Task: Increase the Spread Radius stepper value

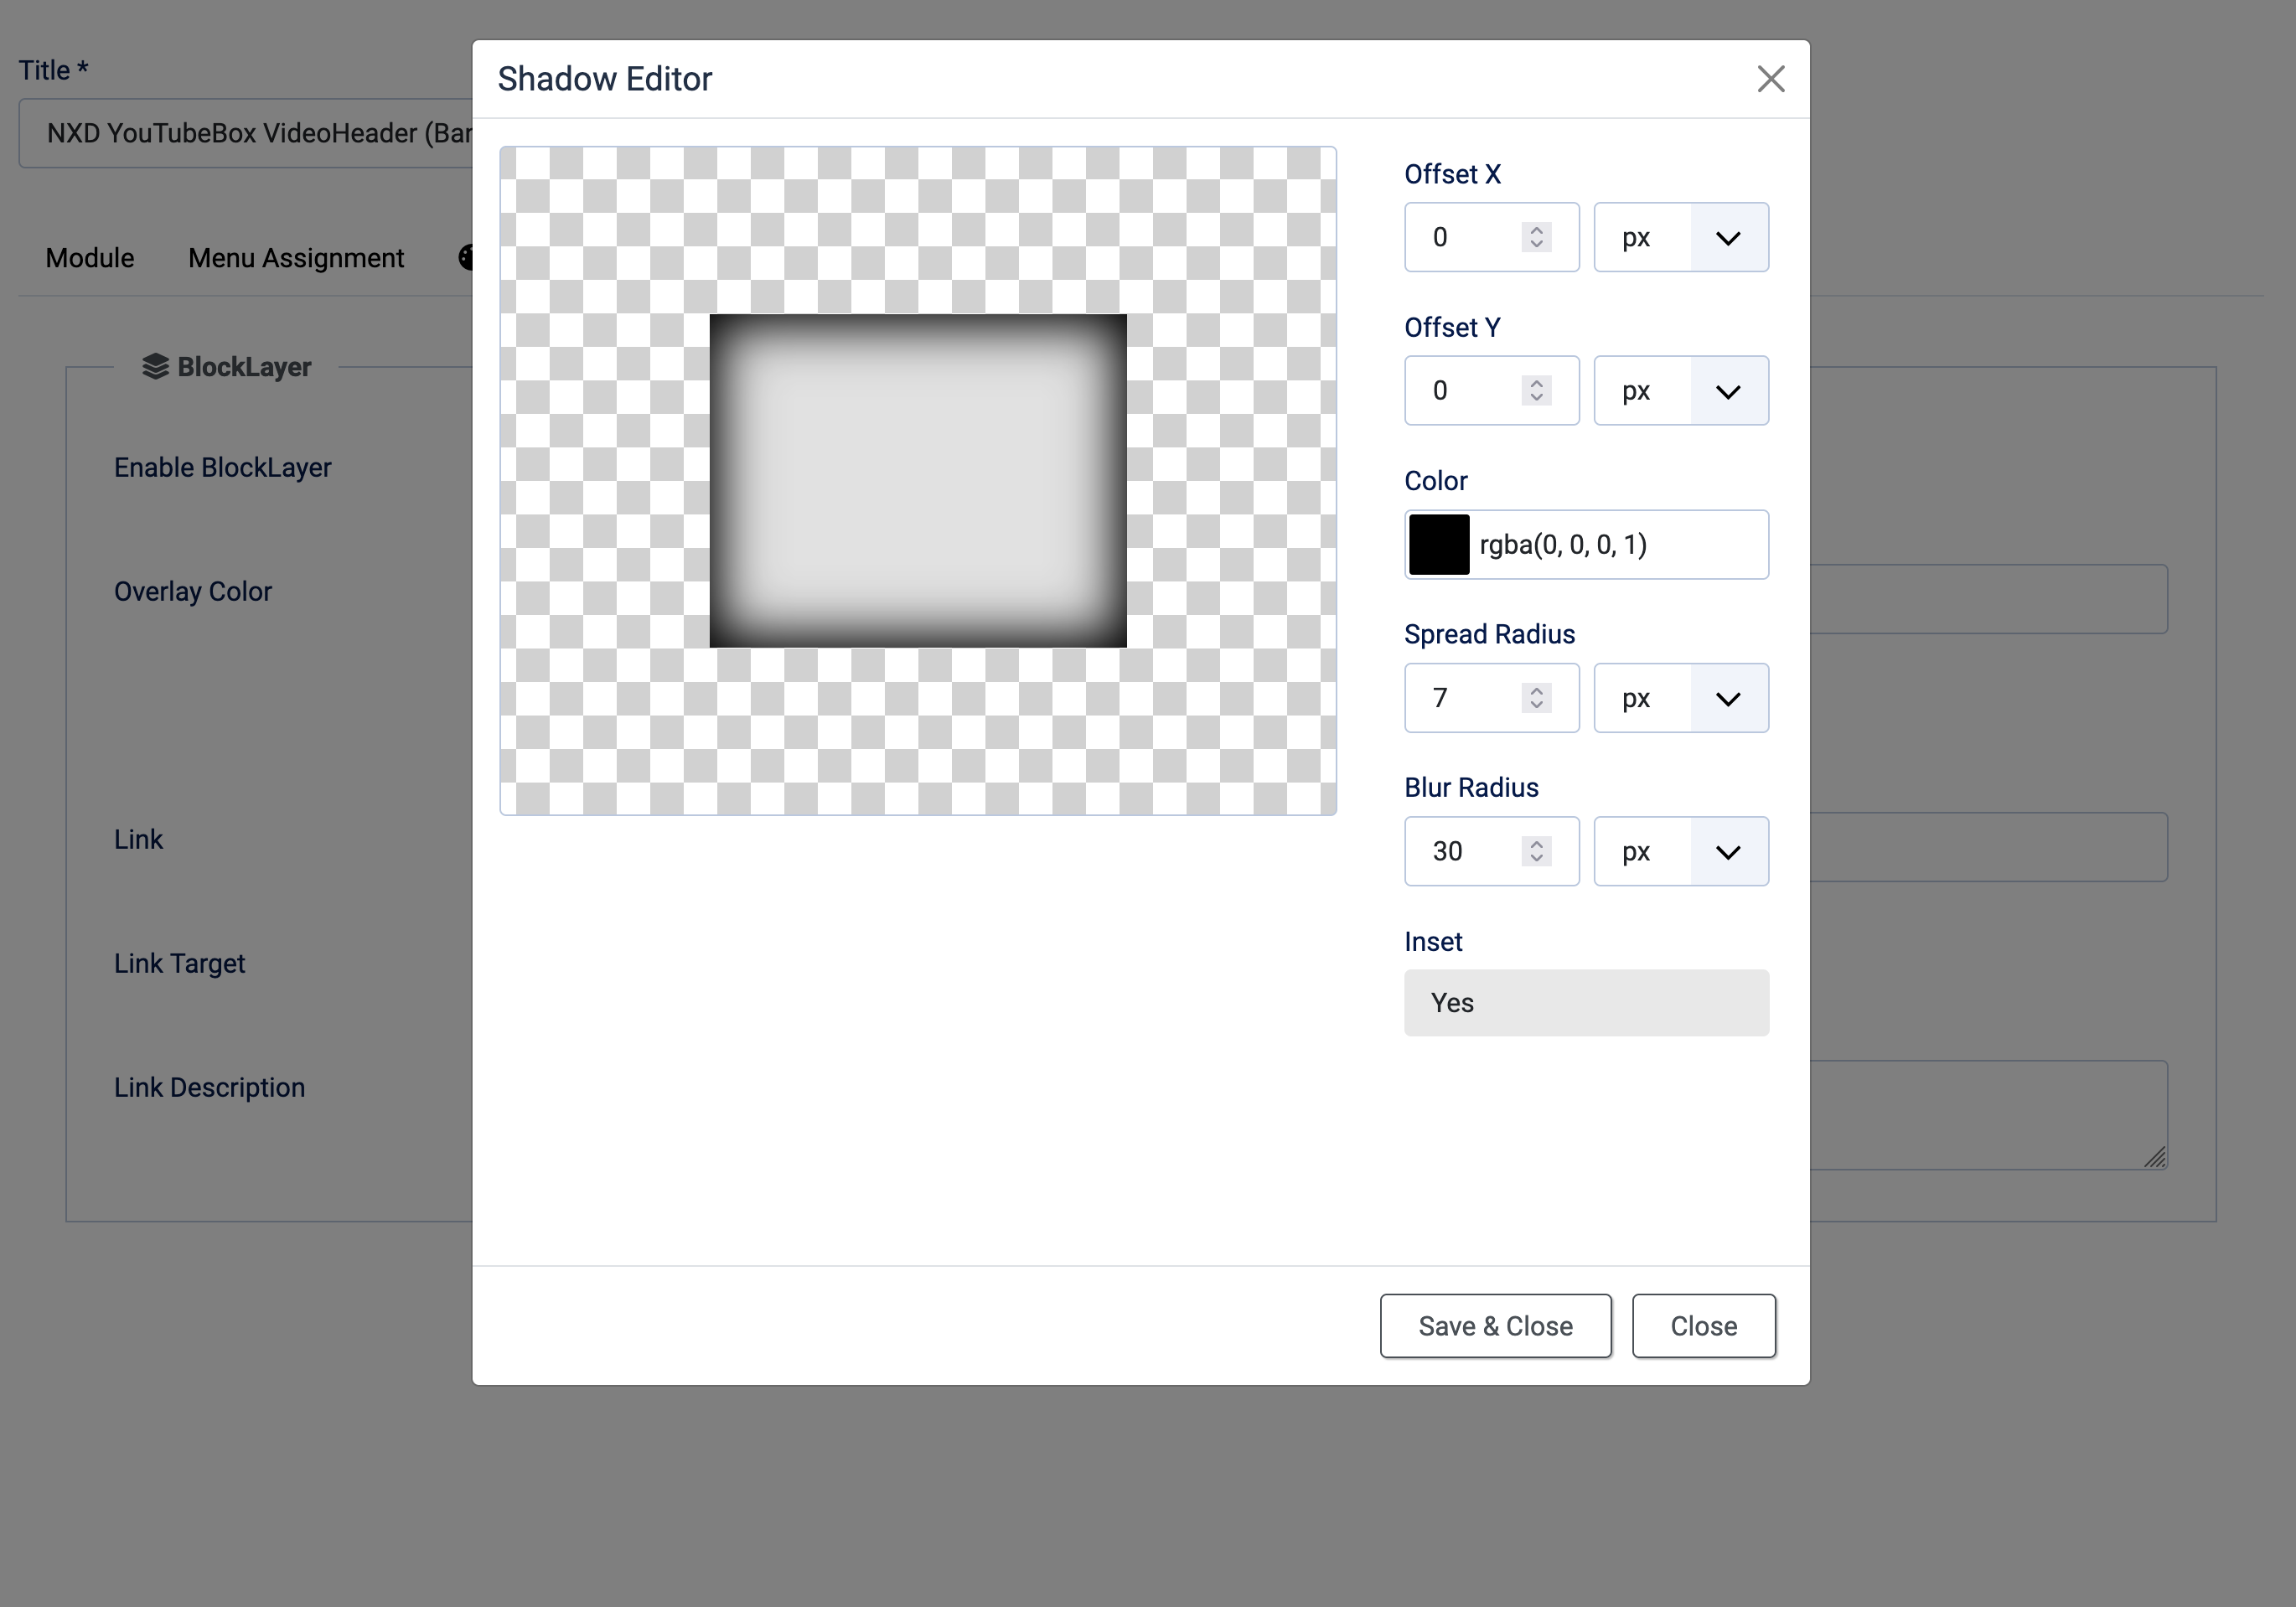Action: [1536, 690]
